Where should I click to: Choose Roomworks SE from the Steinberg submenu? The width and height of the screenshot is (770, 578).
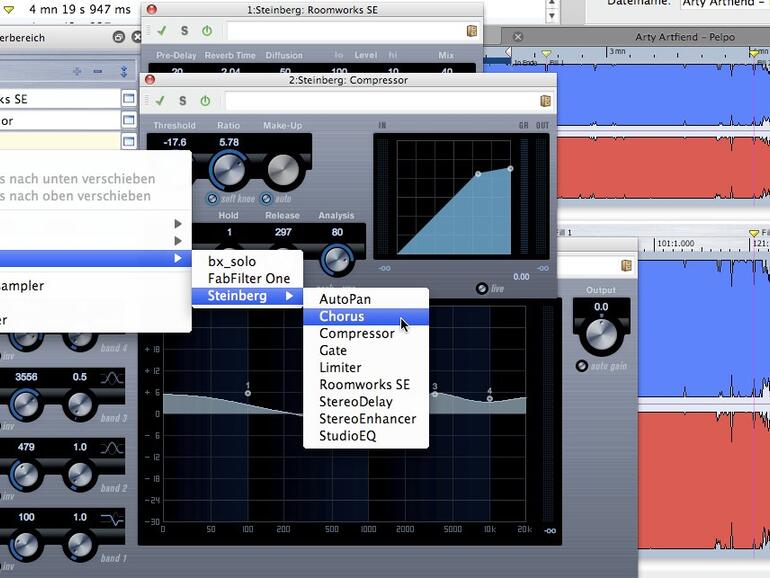366,385
